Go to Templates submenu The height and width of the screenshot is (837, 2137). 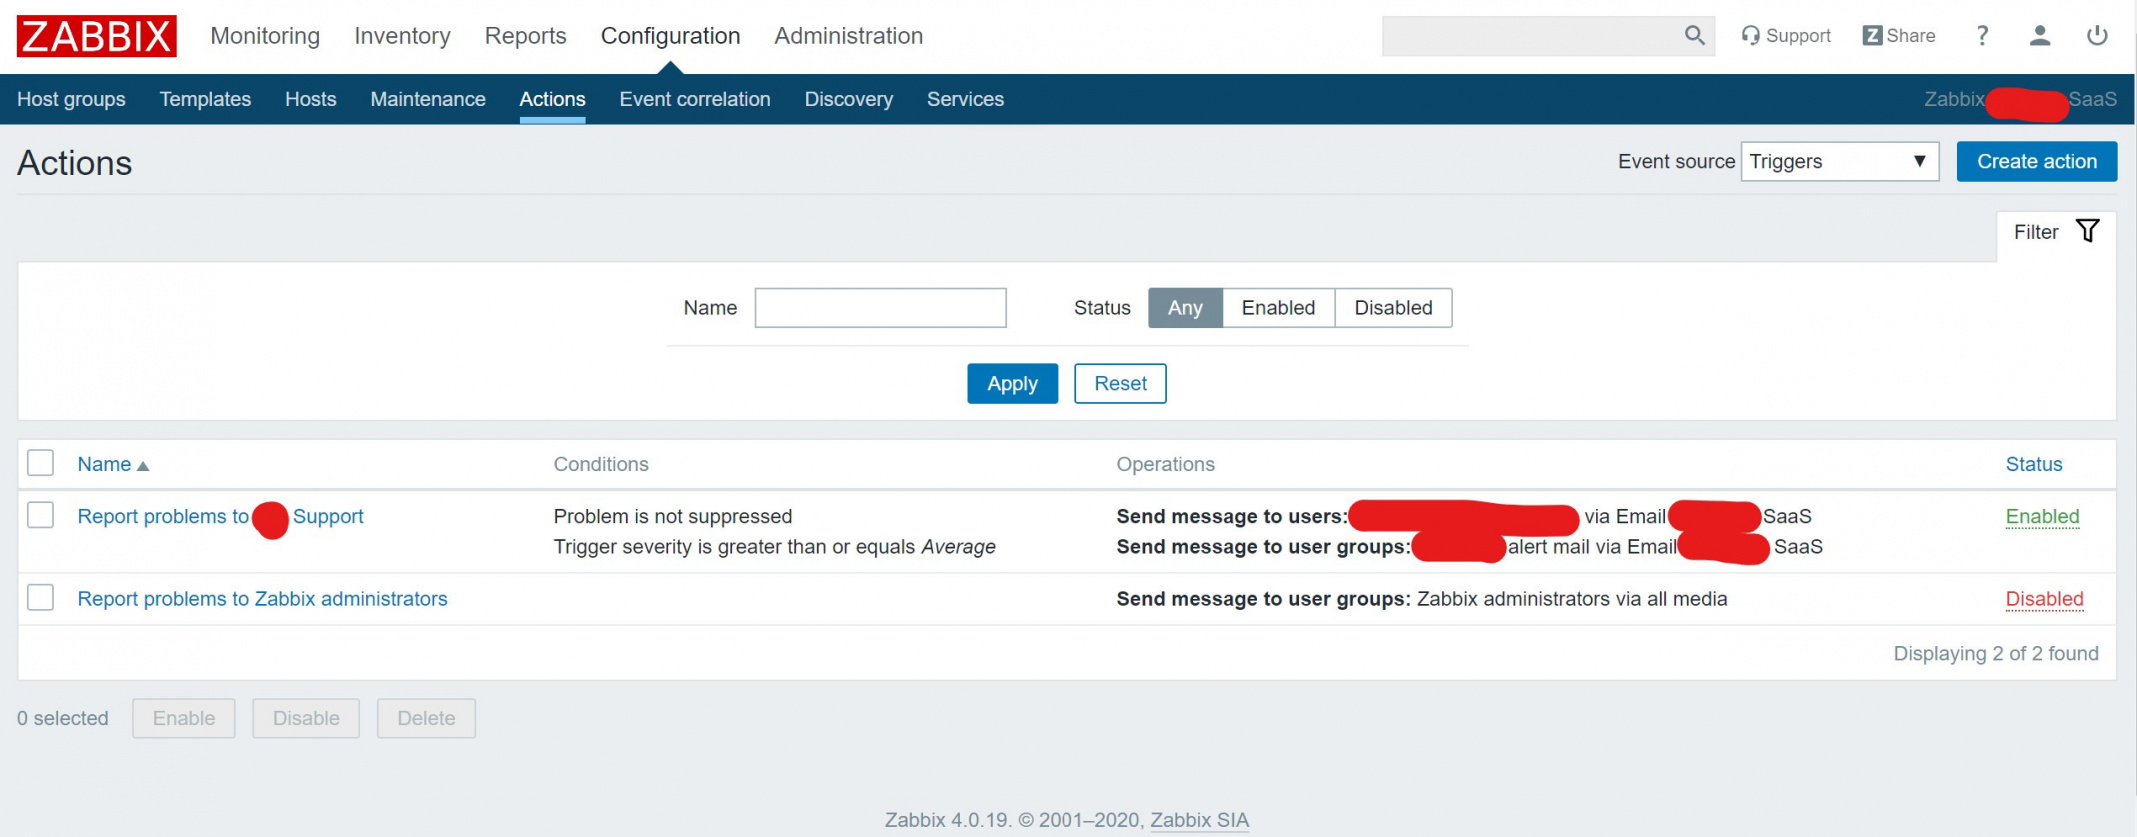tap(205, 99)
